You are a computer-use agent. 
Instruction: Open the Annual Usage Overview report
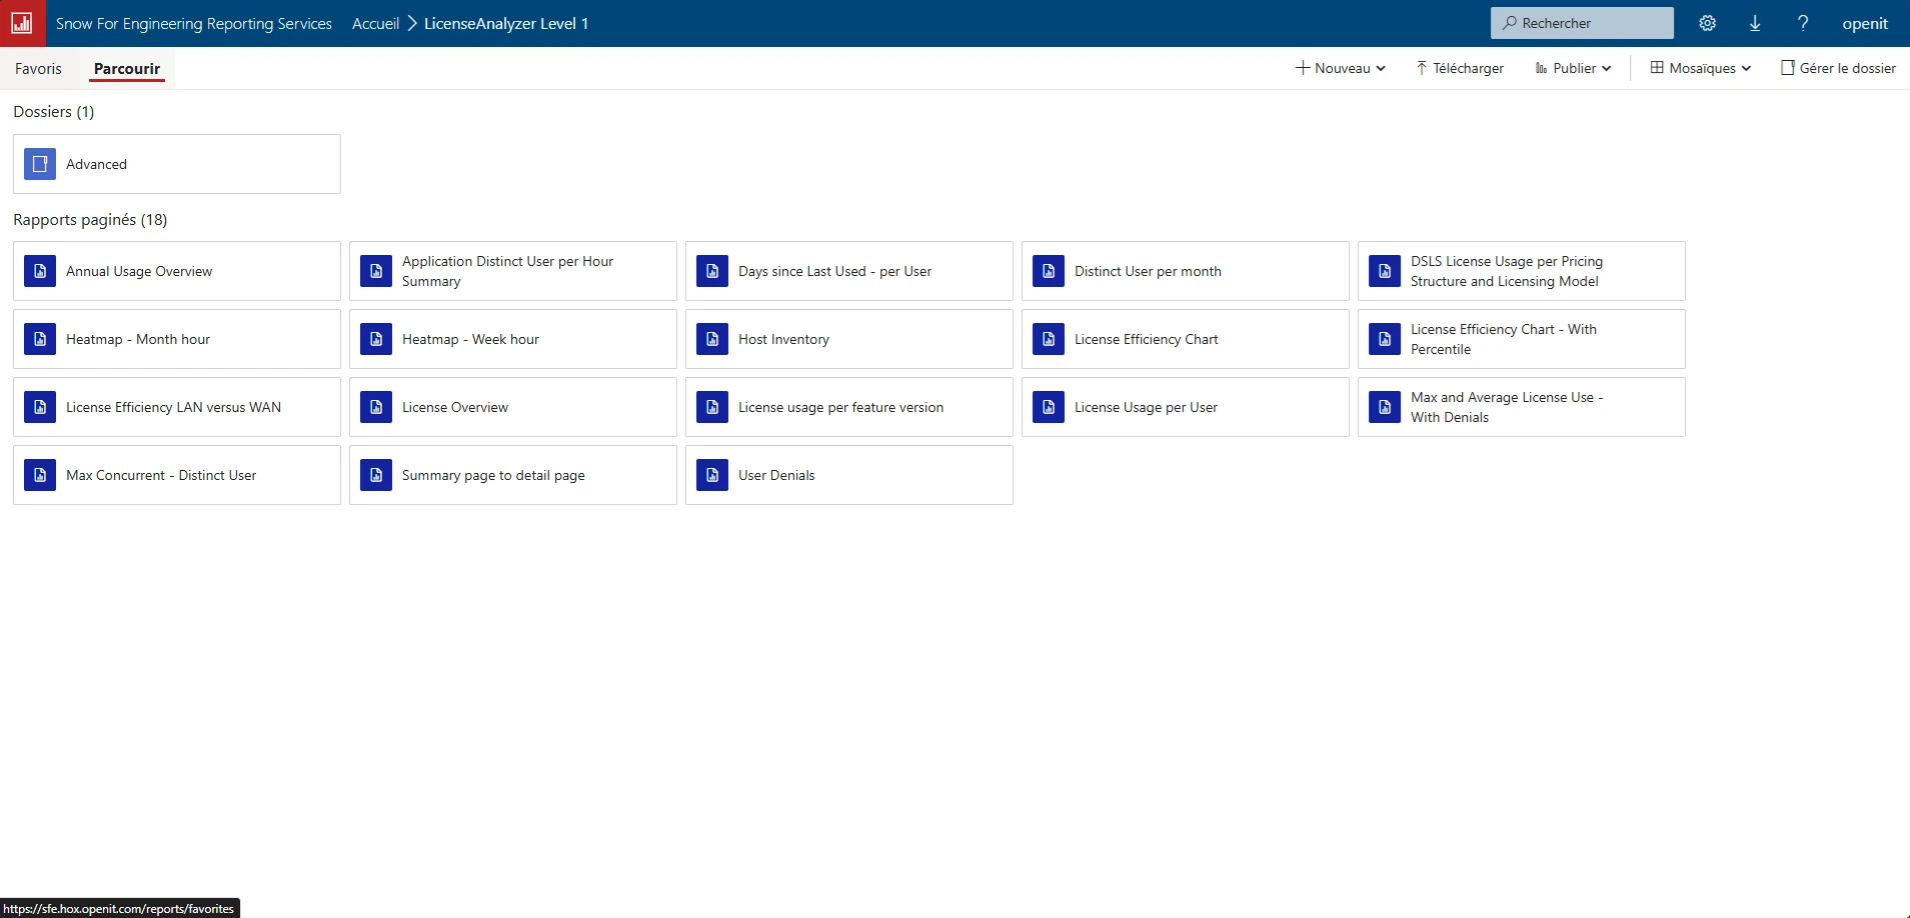pyautogui.click(x=139, y=271)
